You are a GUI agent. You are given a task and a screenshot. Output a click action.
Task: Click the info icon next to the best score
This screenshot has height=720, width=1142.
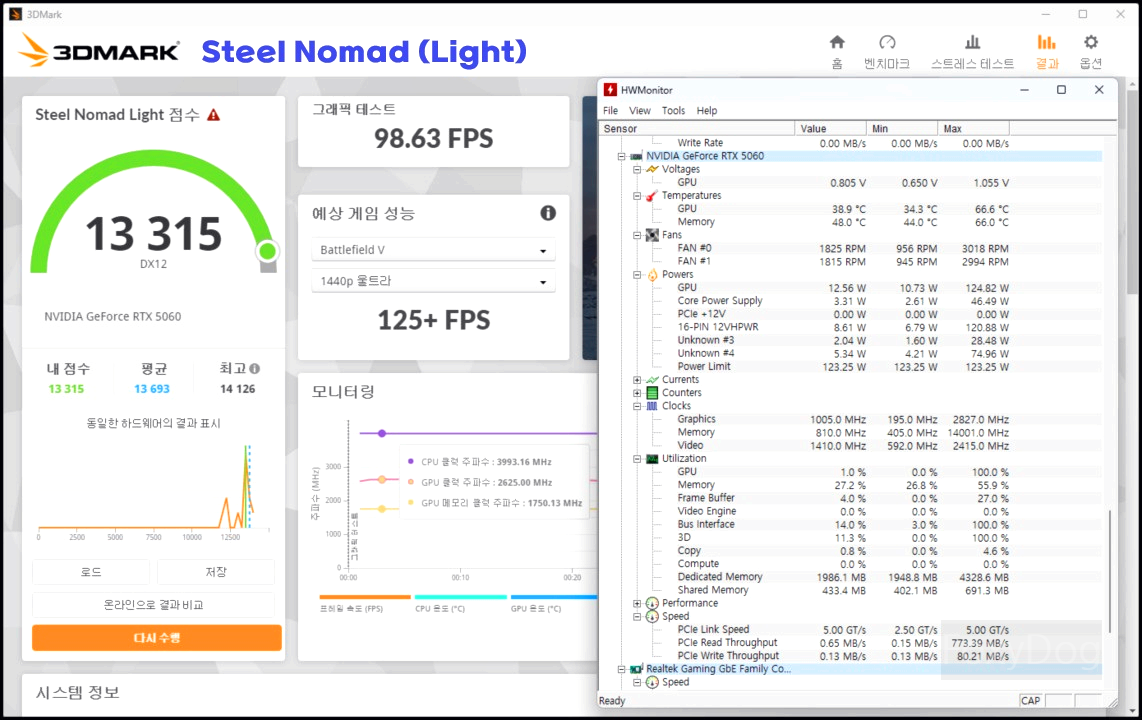pyautogui.click(x=255, y=368)
